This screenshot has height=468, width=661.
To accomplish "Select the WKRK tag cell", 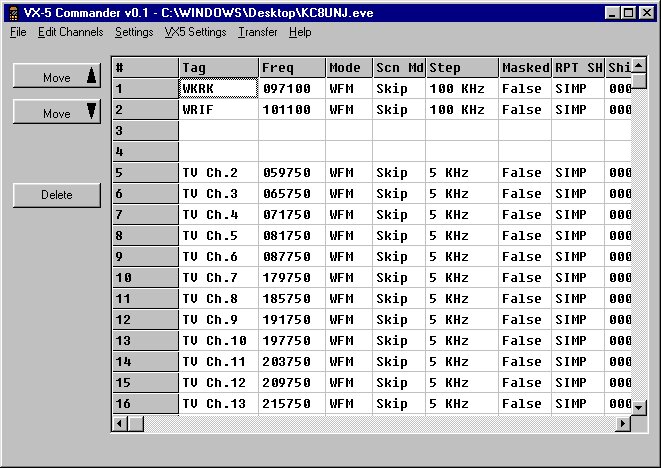I will pyautogui.click(x=218, y=88).
